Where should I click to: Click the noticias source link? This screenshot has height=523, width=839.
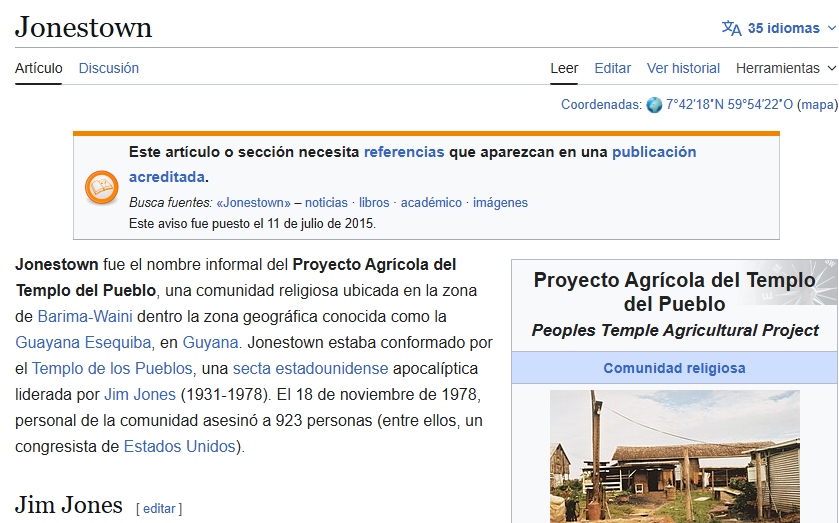point(326,202)
